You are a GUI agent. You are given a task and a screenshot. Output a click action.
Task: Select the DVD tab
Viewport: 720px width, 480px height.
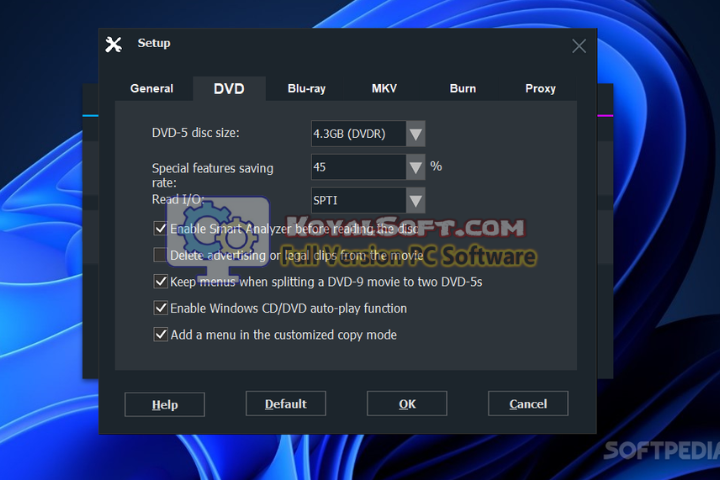pyautogui.click(x=229, y=88)
